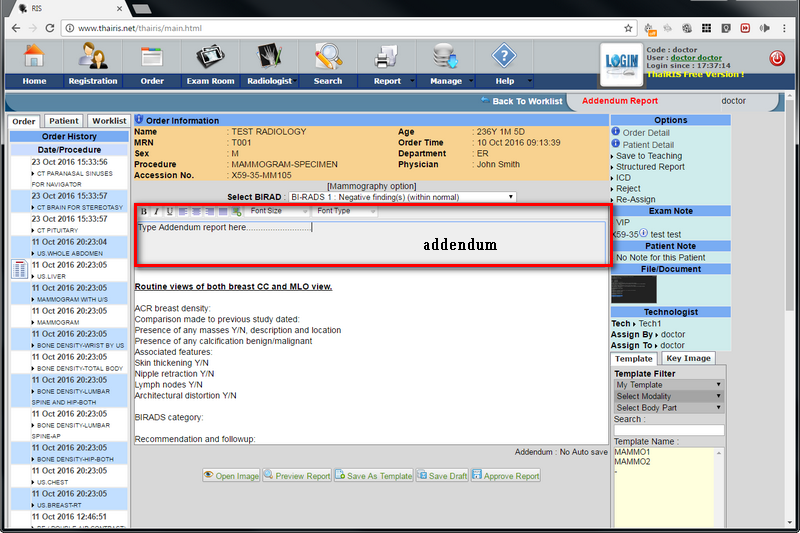
Task: Click the Order Detail info icon
Action: click(x=616, y=132)
